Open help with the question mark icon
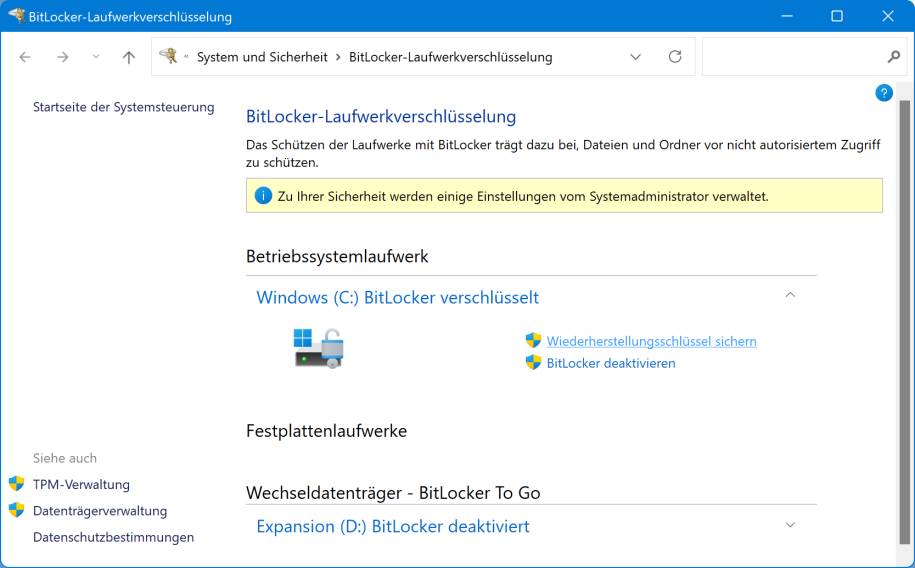The image size is (915, 568). [x=883, y=93]
